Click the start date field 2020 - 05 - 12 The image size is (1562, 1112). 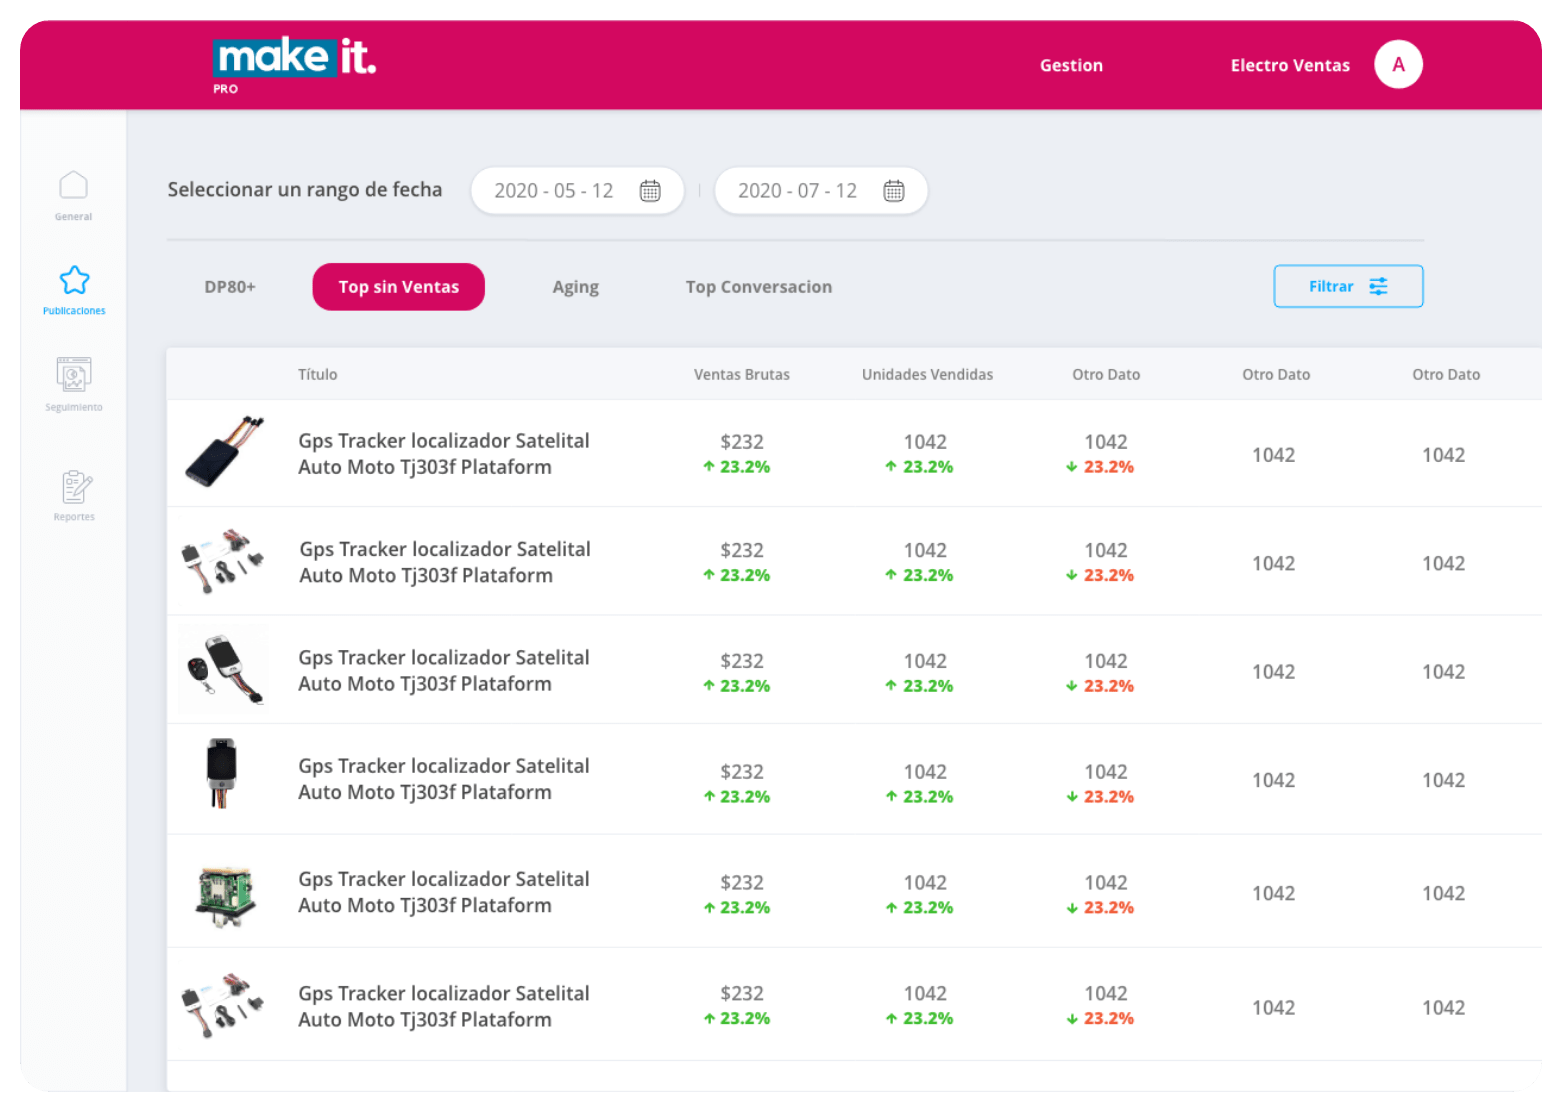(554, 191)
